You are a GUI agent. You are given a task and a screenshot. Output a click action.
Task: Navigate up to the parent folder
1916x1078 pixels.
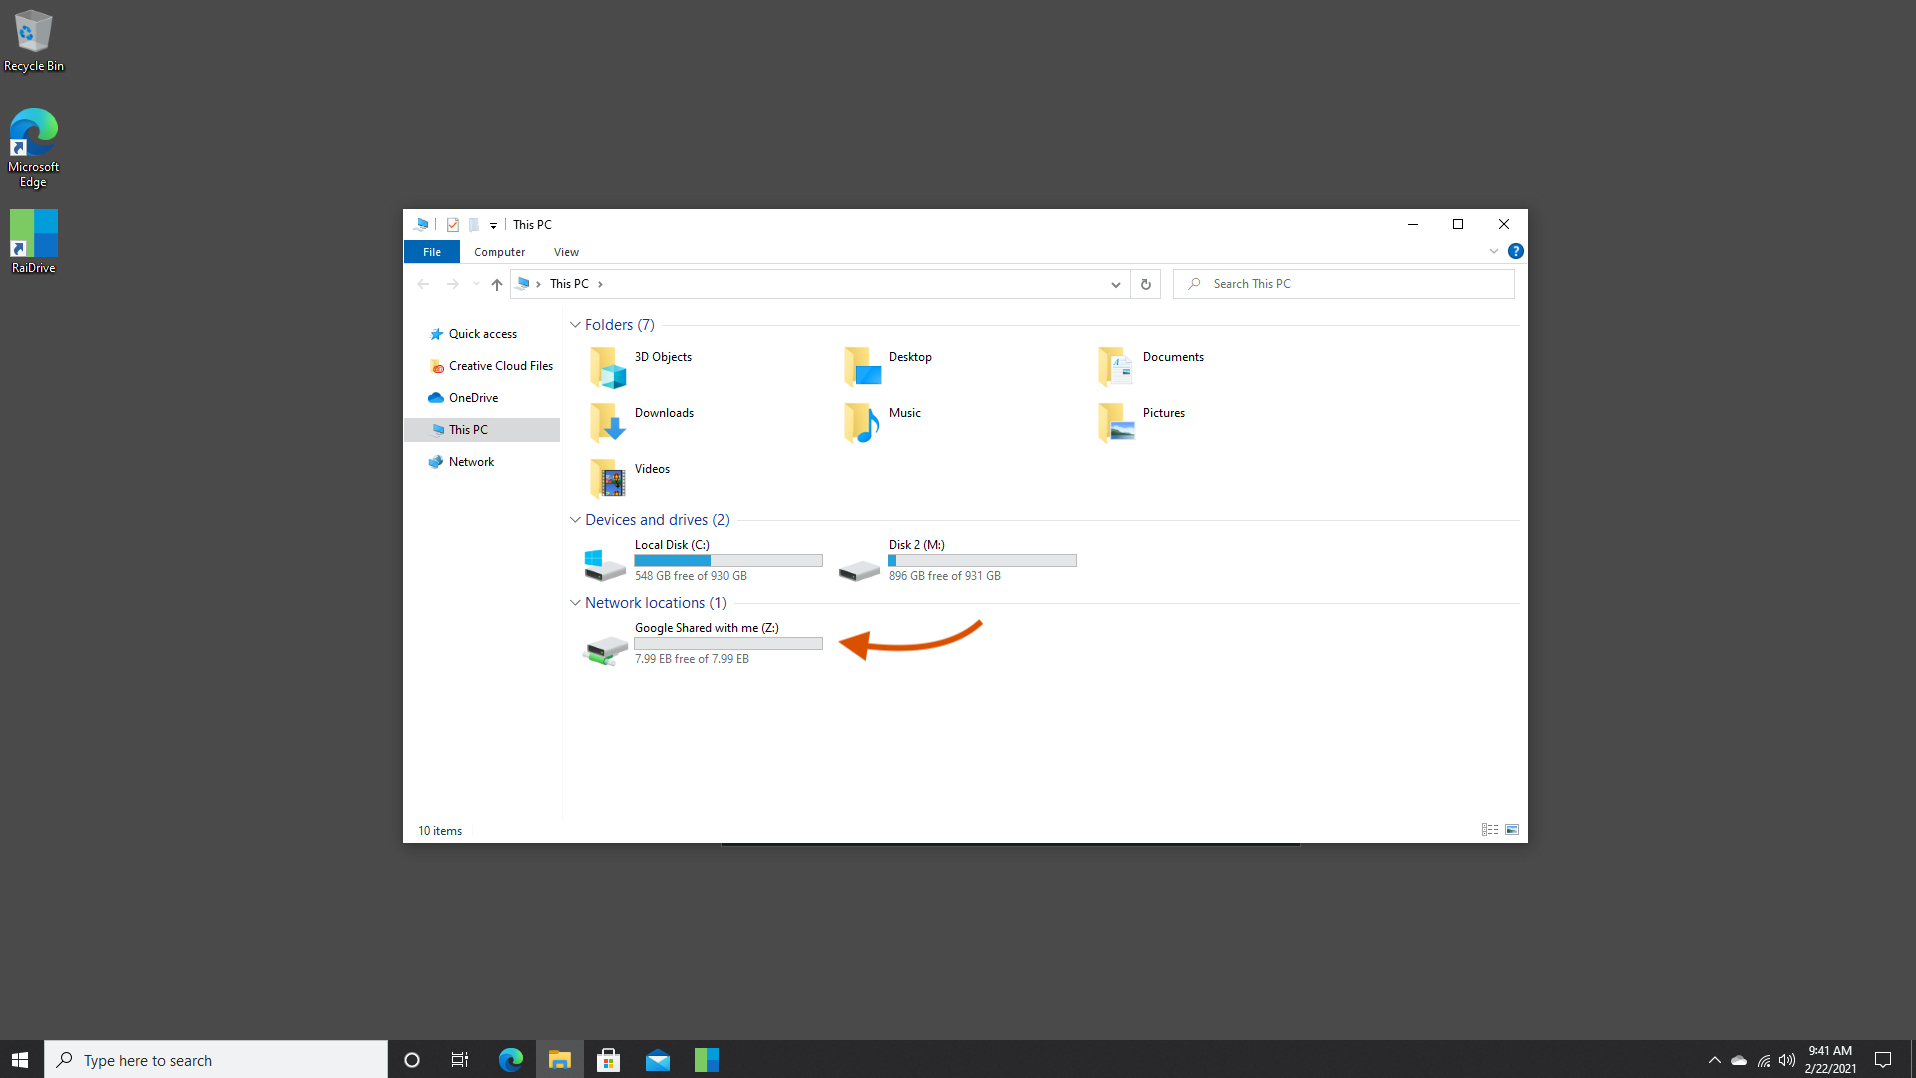[496, 284]
